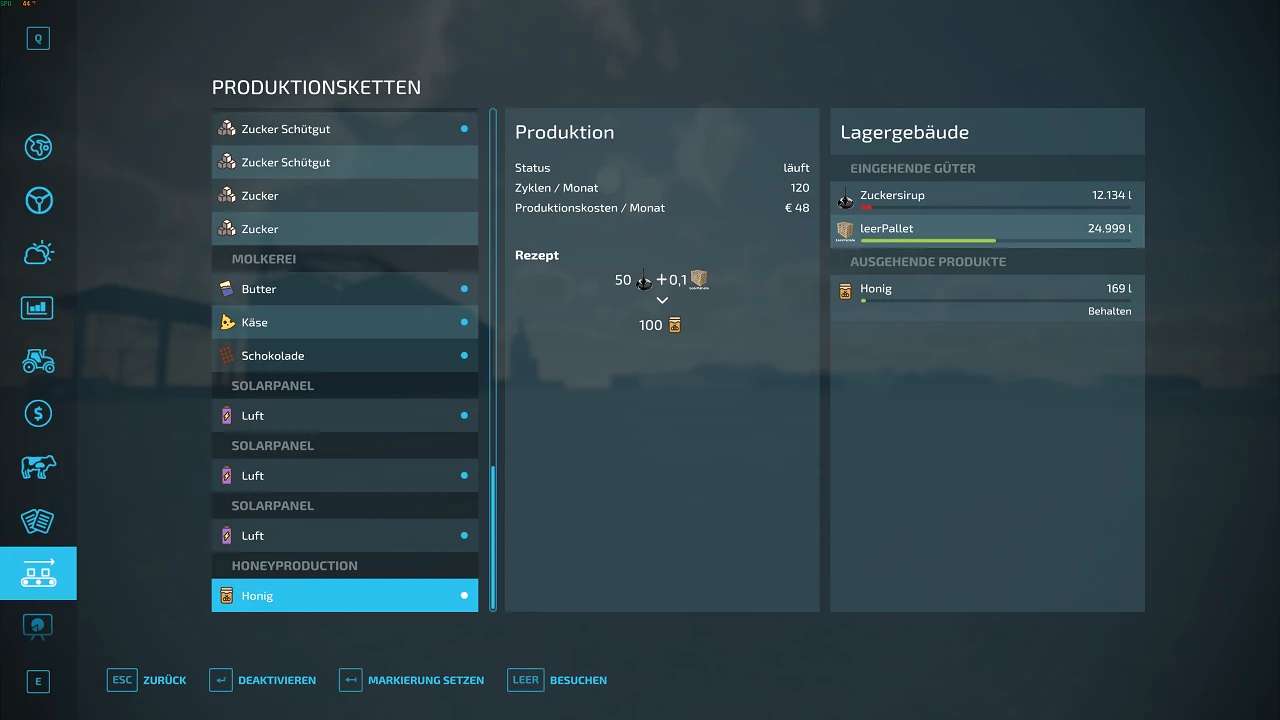Select the first Zucker Schüttgut entry
1280x720 pixels.
point(344,129)
